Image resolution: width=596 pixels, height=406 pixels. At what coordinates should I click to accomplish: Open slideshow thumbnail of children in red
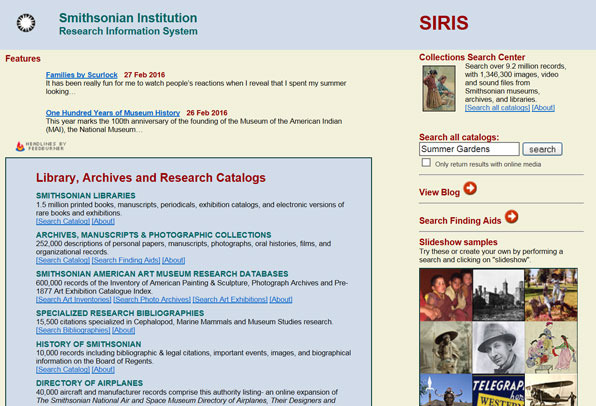click(446, 295)
